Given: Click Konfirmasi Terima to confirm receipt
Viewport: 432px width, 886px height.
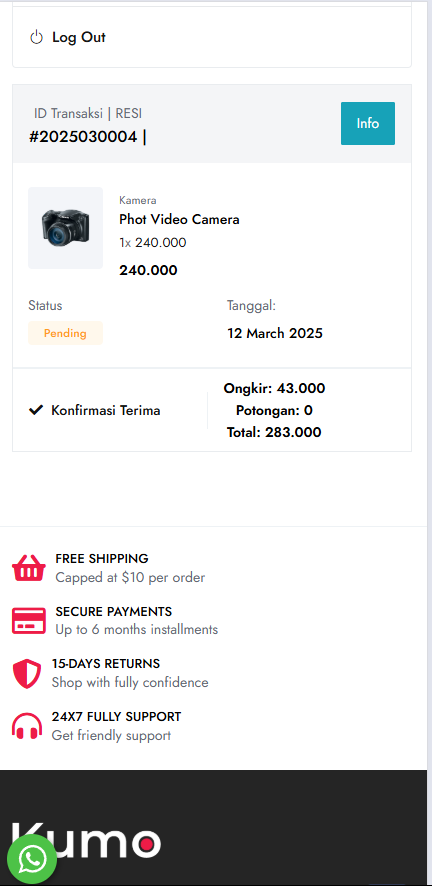Looking at the screenshot, I should pos(94,410).
